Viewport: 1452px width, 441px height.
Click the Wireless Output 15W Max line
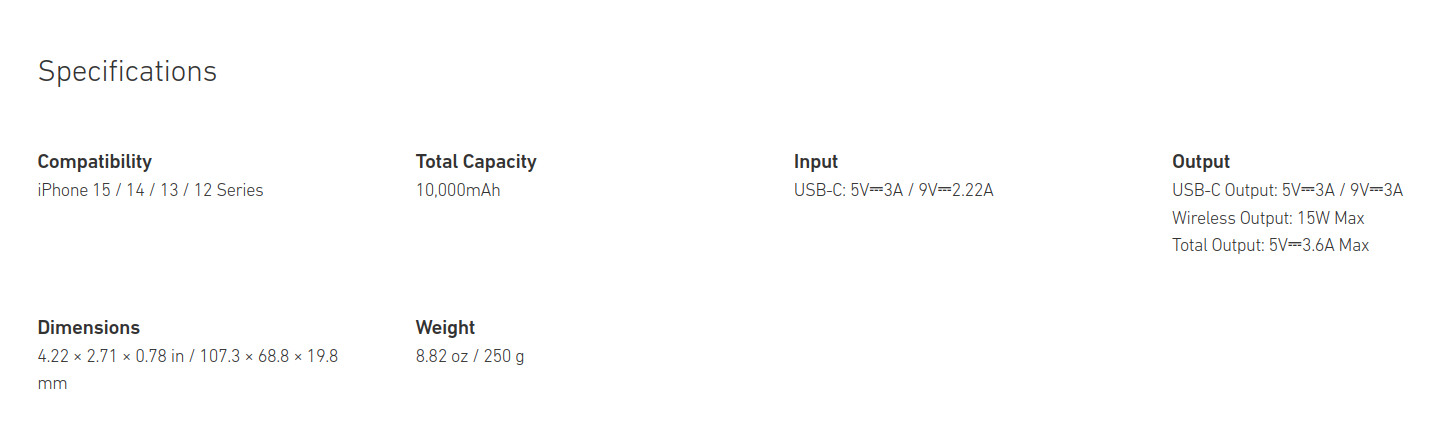click(1268, 218)
